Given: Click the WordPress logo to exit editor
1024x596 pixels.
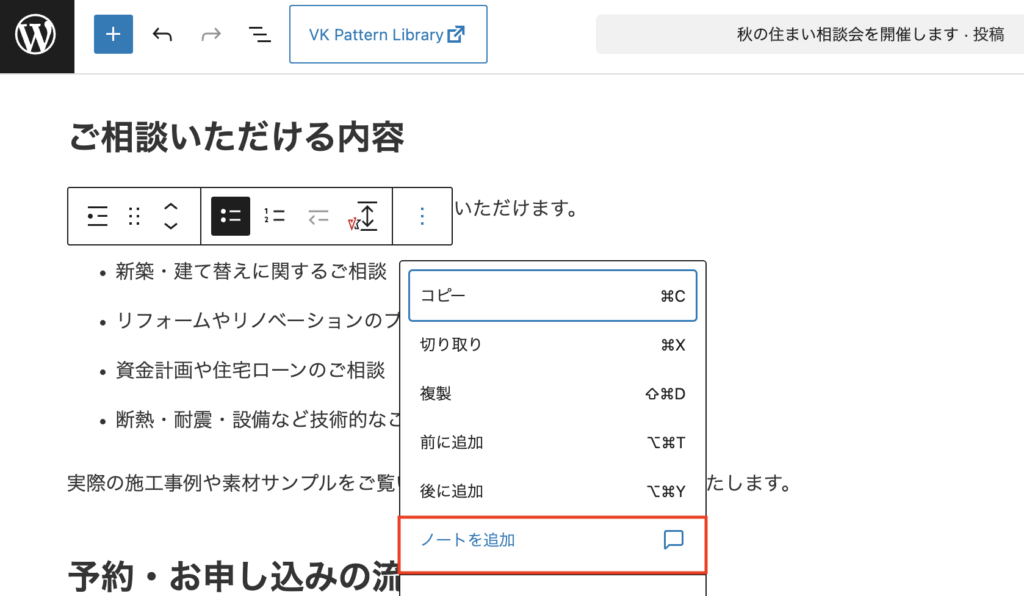Looking at the screenshot, I should (36, 36).
